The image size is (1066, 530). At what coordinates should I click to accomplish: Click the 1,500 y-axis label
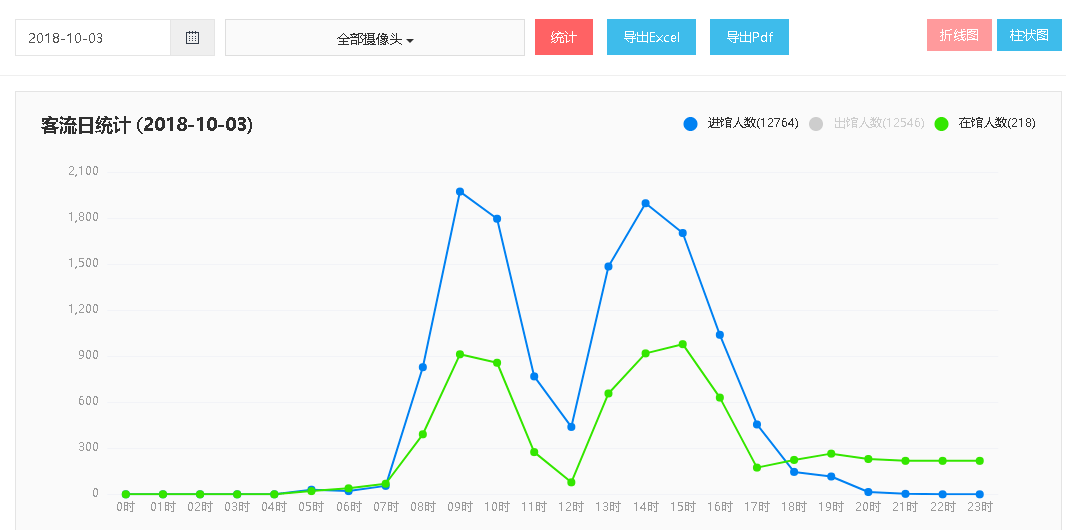84,264
